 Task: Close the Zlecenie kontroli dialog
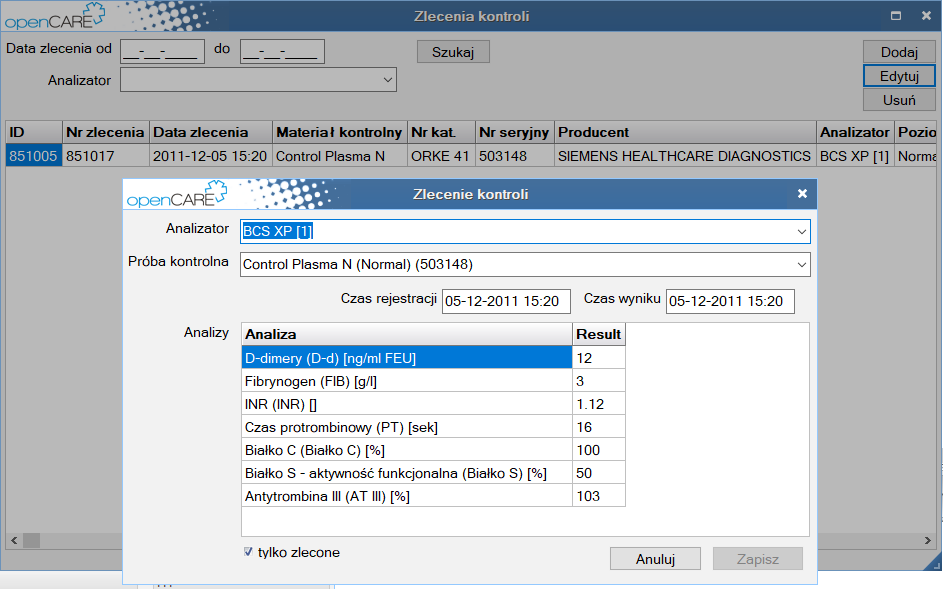(802, 194)
